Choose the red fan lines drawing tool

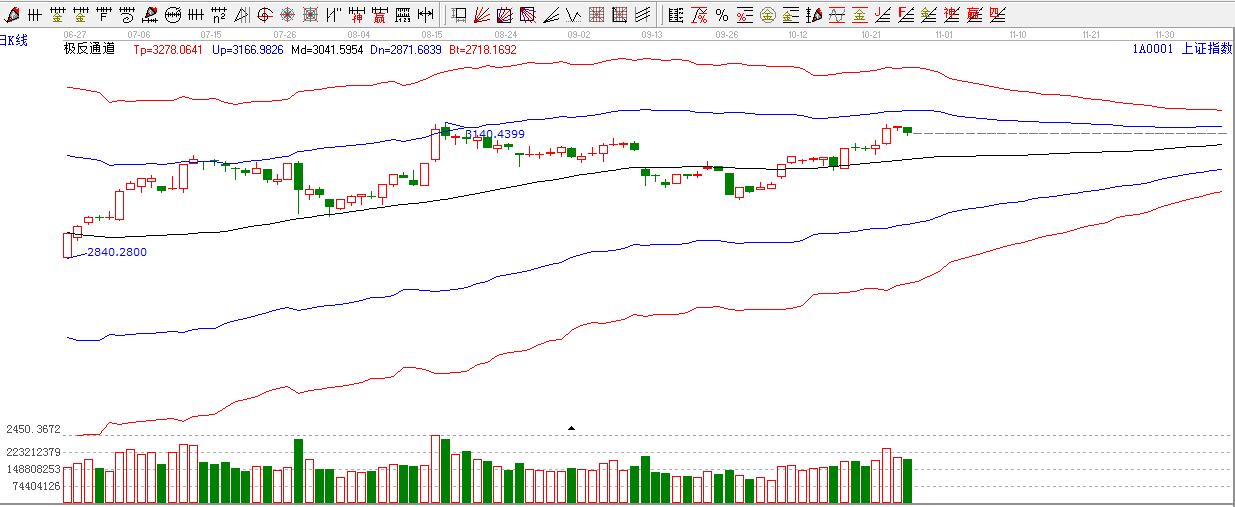click(481, 15)
